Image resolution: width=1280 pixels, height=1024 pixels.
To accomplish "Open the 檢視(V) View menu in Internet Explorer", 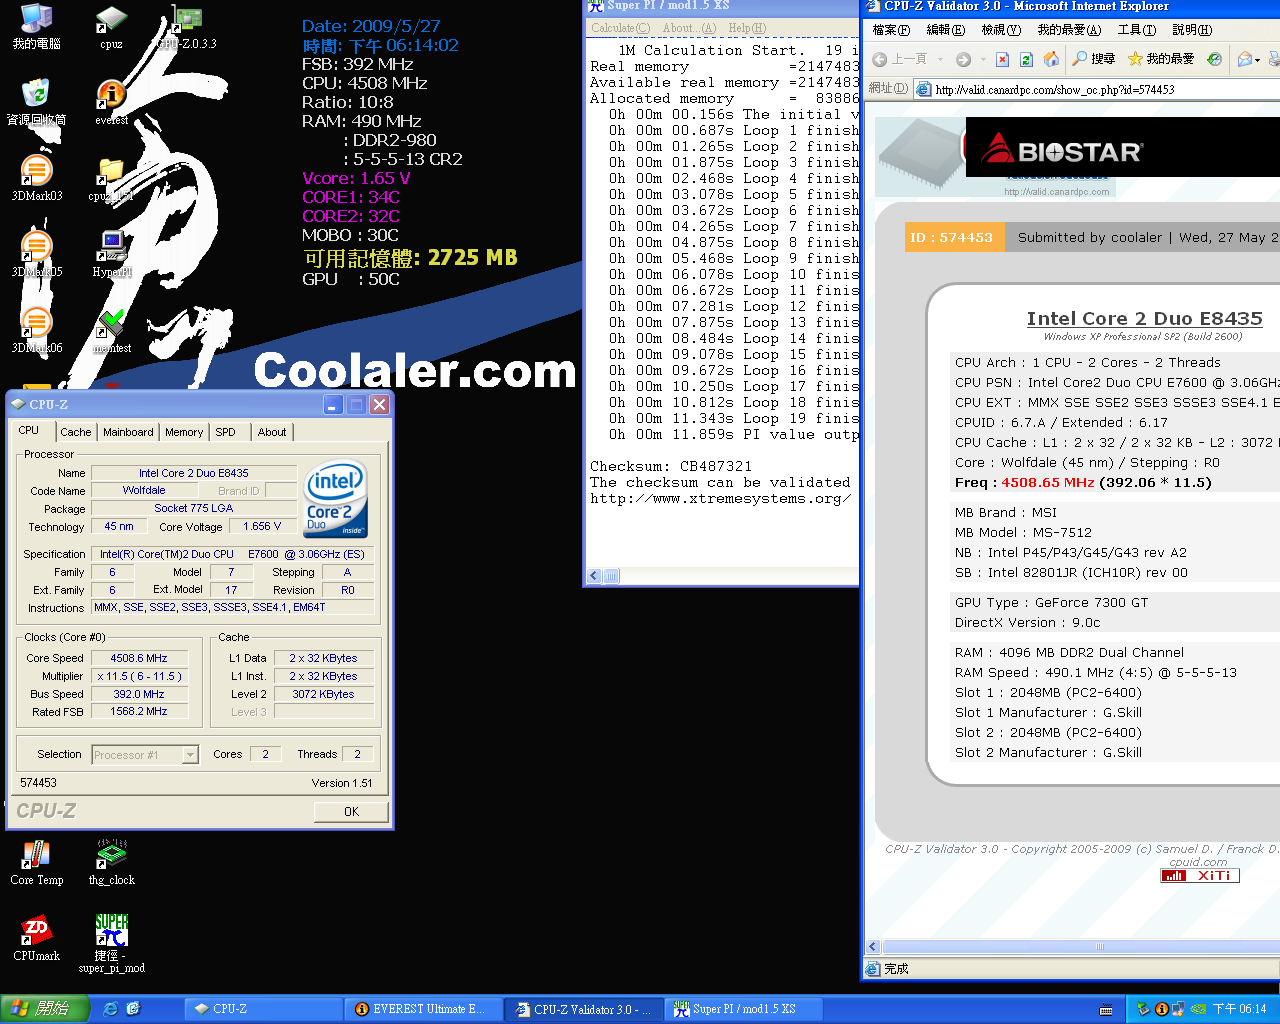I will click(1001, 30).
